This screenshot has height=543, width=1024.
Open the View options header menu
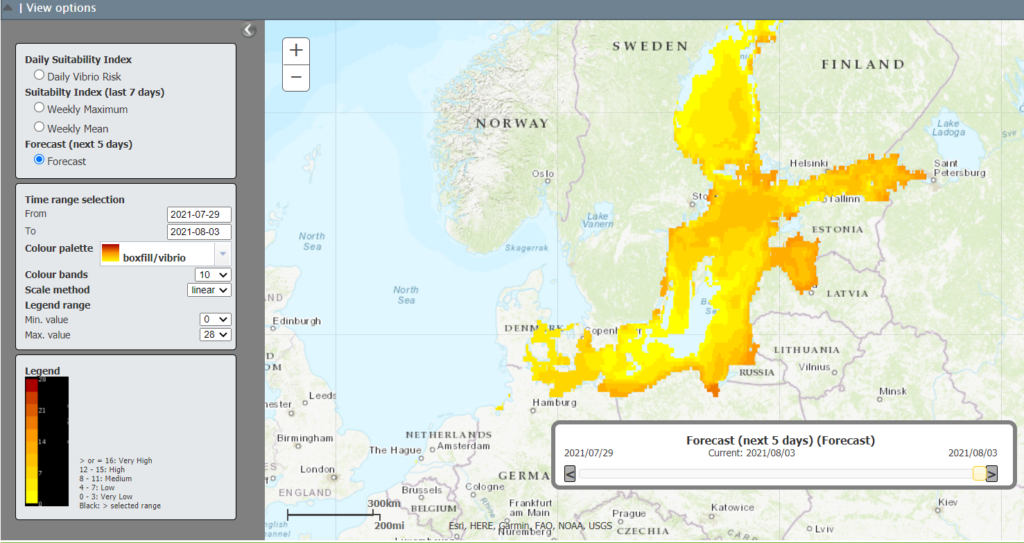point(60,8)
